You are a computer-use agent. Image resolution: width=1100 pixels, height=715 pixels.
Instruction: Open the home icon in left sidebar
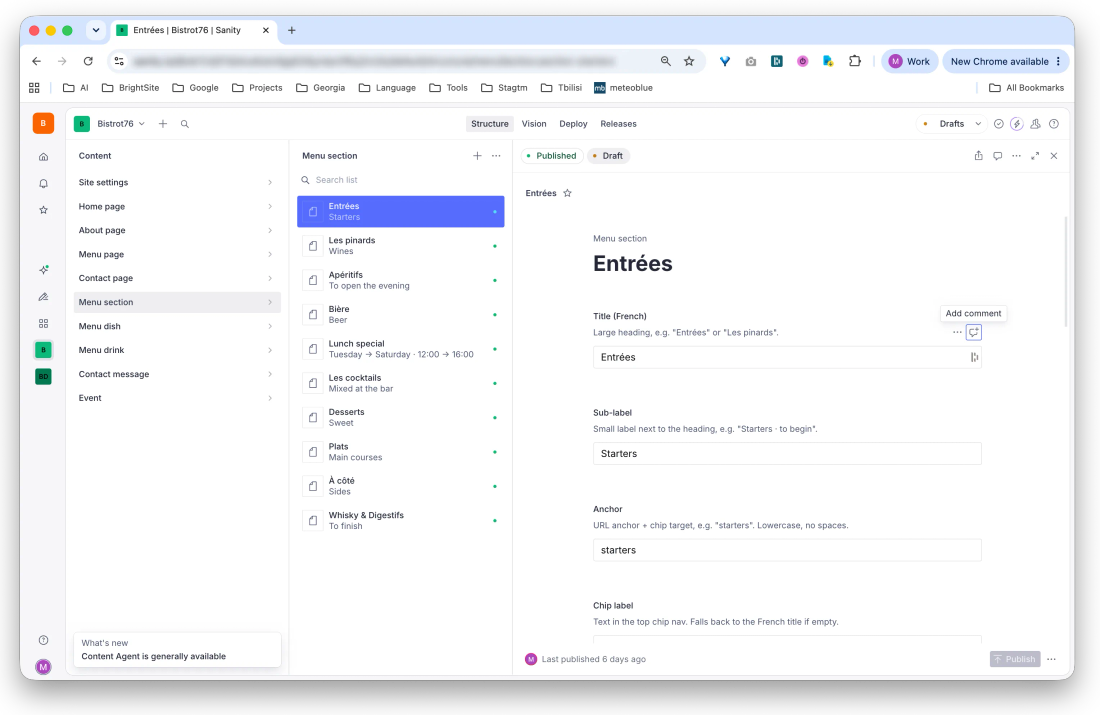43,156
